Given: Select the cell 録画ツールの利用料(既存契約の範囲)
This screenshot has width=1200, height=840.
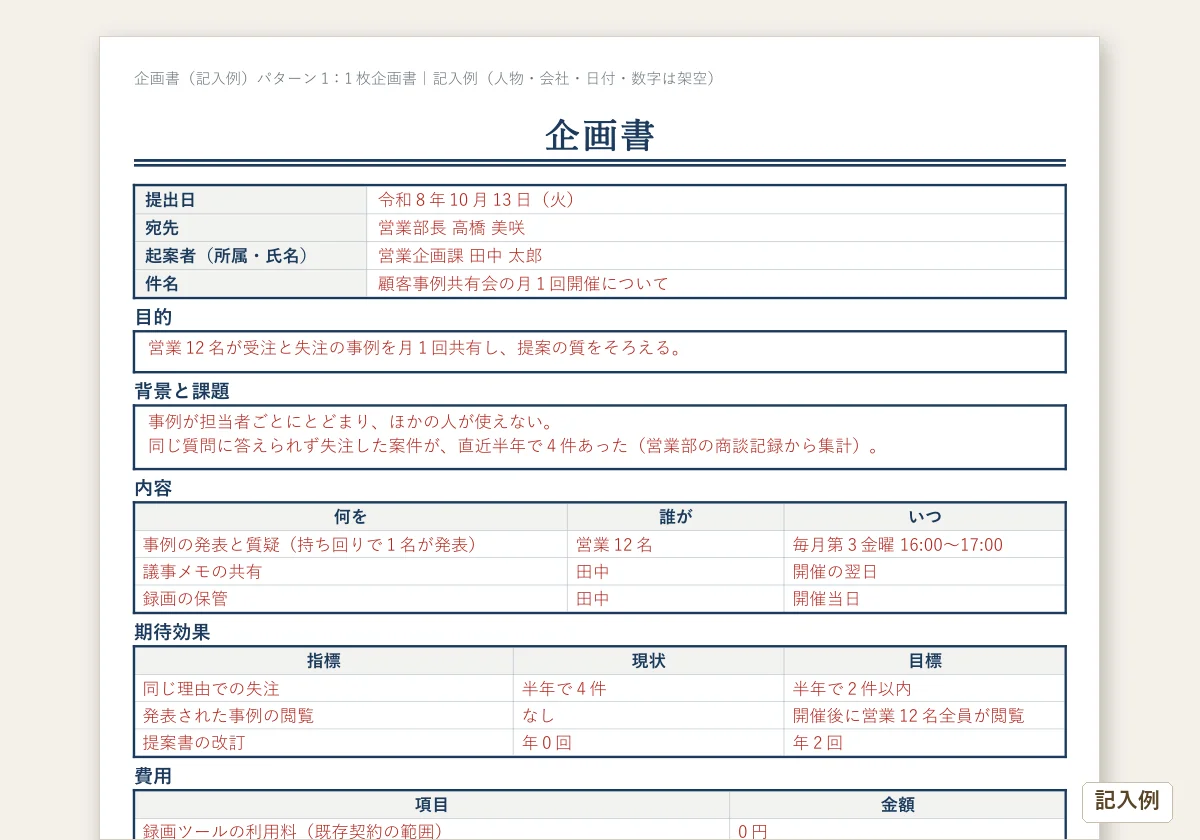Looking at the screenshot, I should tap(432, 830).
